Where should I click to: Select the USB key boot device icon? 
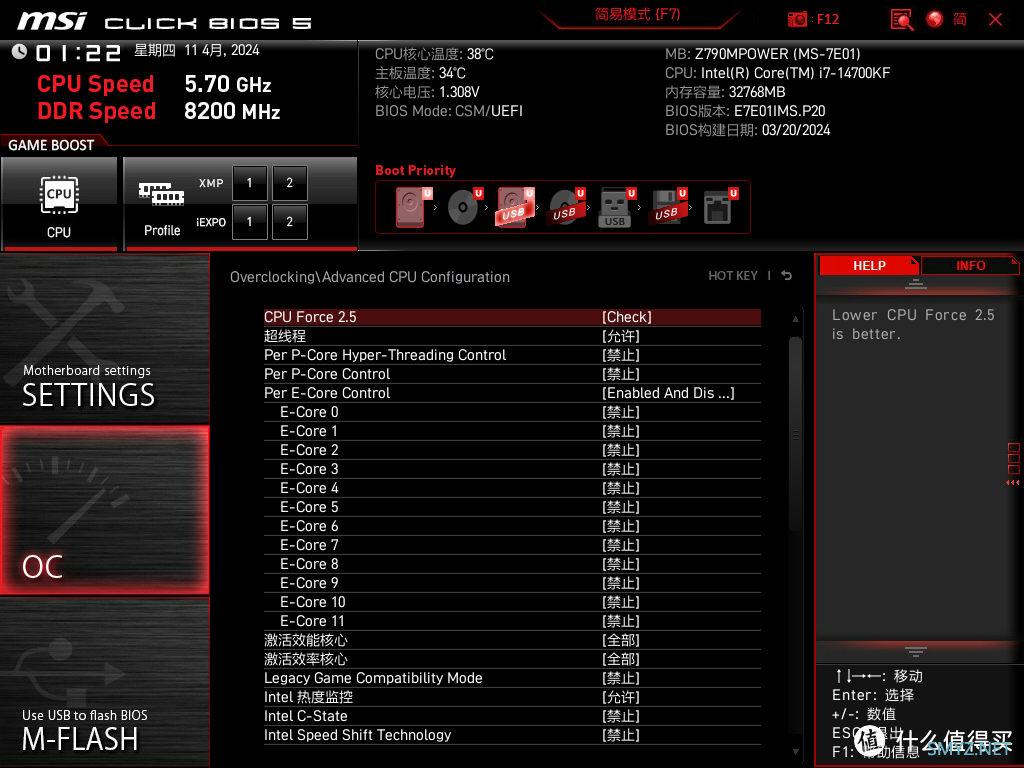615,207
